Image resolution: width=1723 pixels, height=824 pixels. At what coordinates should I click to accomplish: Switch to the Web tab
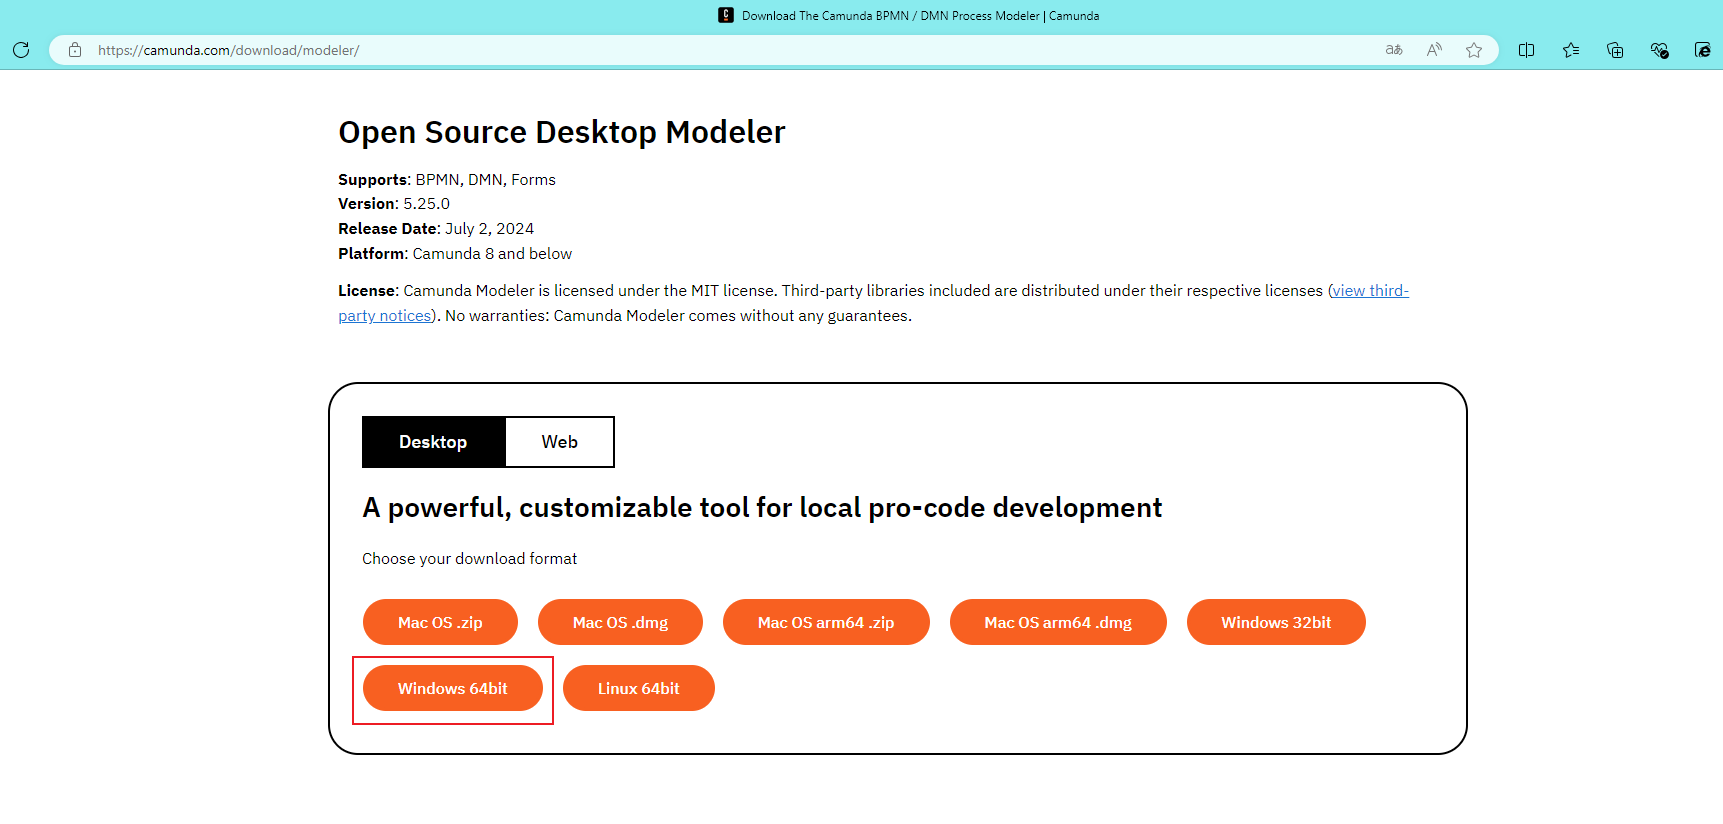tap(560, 442)
